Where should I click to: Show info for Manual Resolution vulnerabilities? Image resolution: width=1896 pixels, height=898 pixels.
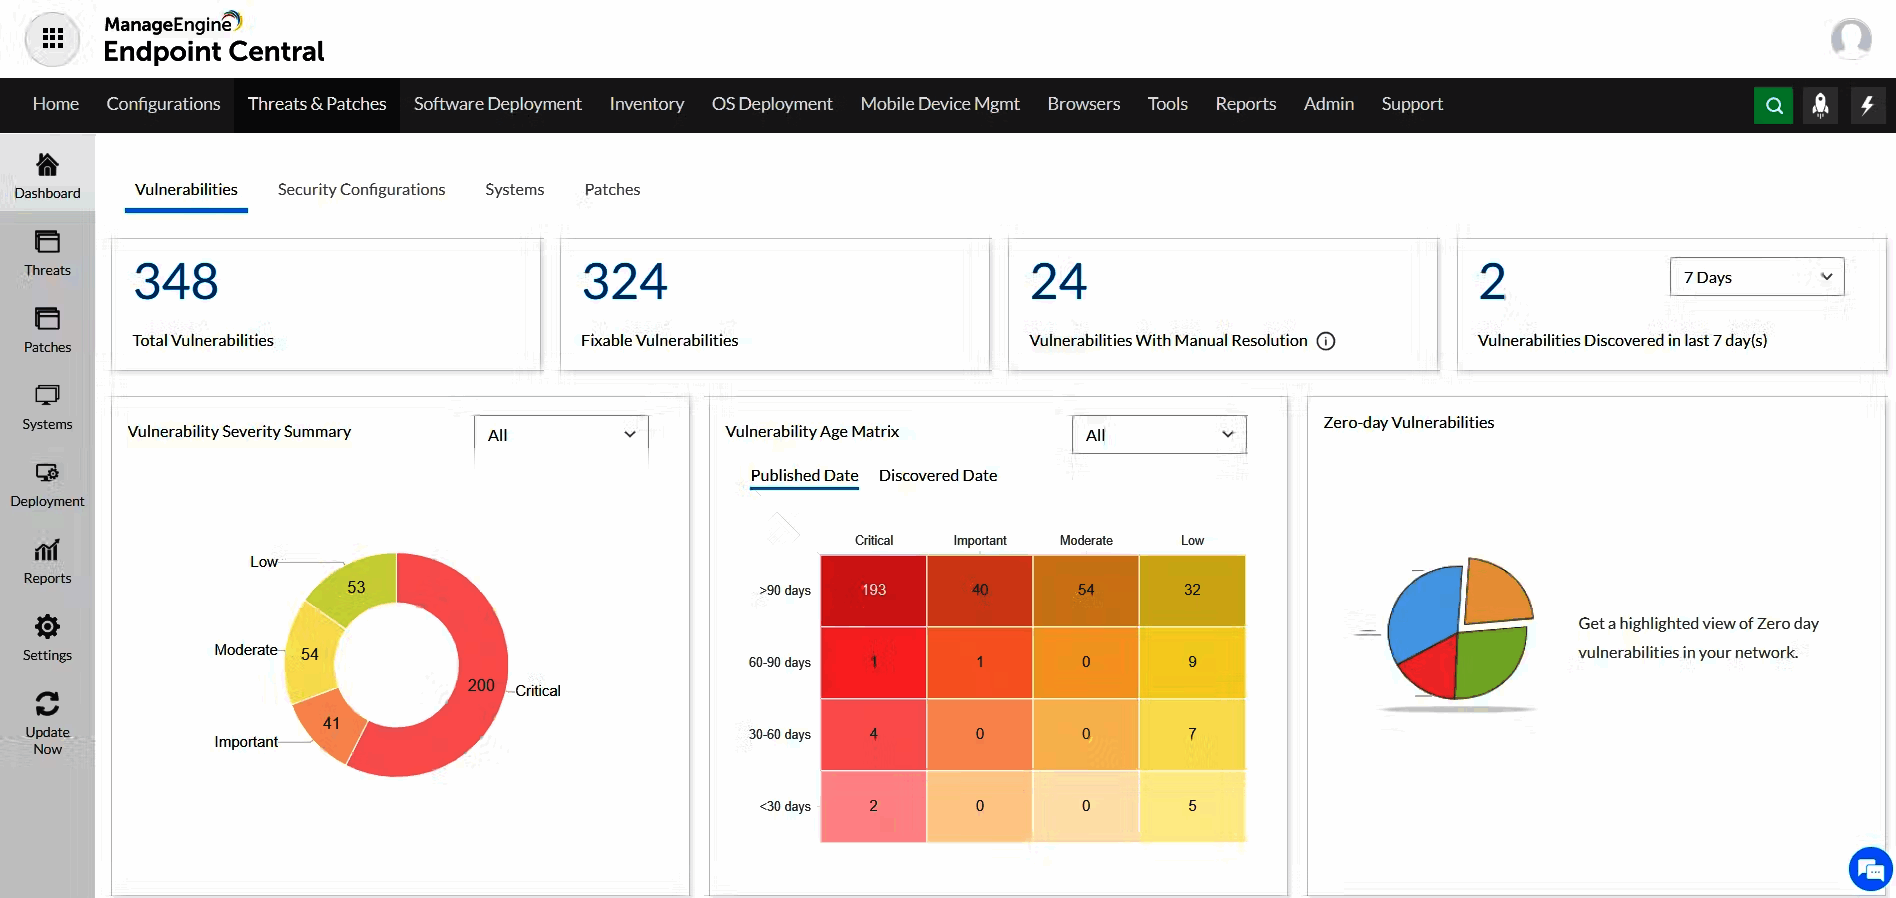tap(1326, 341)
